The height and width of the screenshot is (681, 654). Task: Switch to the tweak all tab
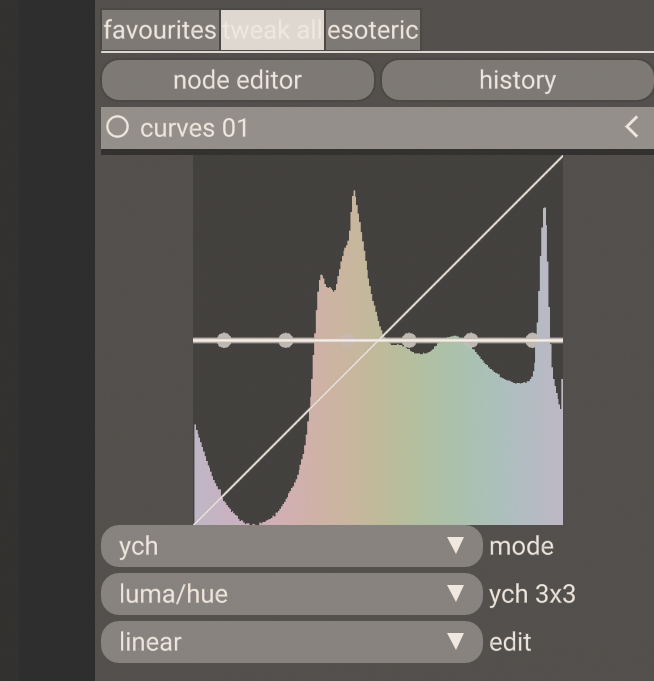click(272, 30)
